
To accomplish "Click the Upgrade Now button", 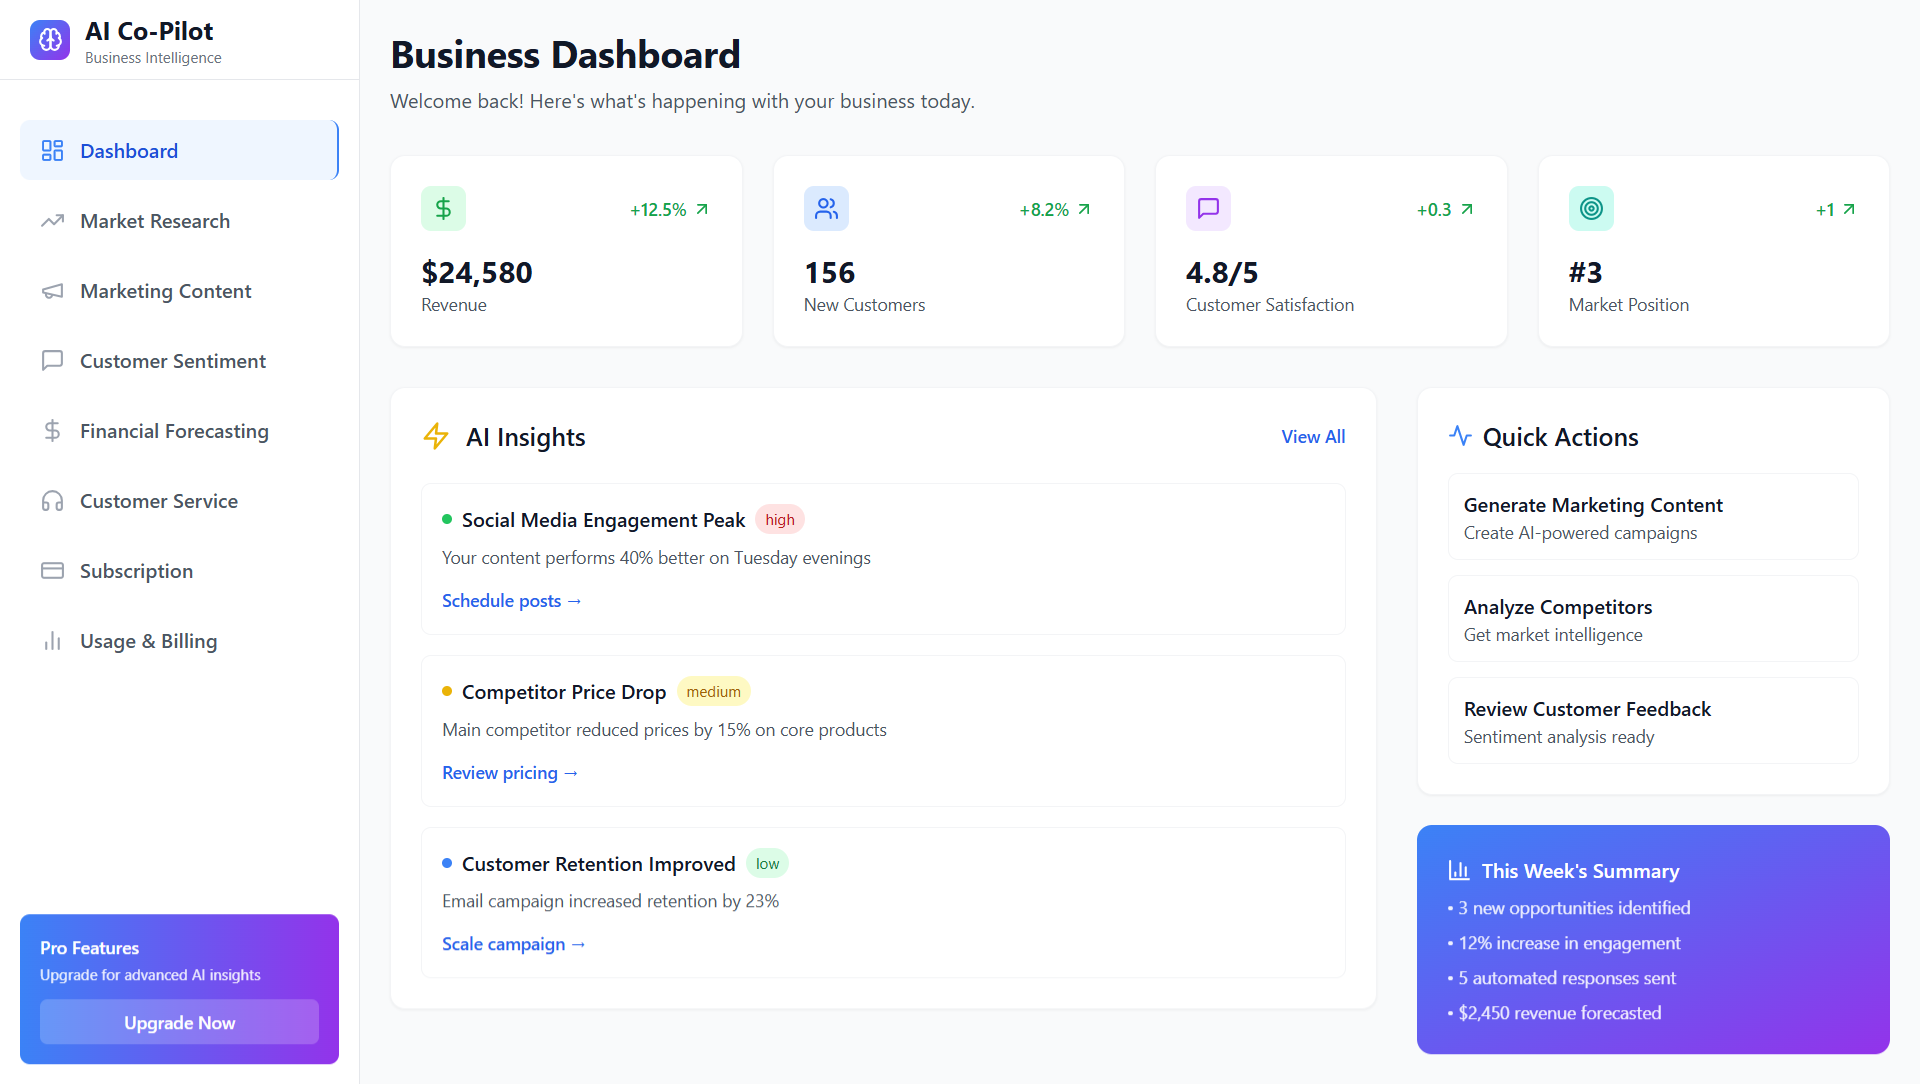I will pyautogui.click(x=179, y=1022).
